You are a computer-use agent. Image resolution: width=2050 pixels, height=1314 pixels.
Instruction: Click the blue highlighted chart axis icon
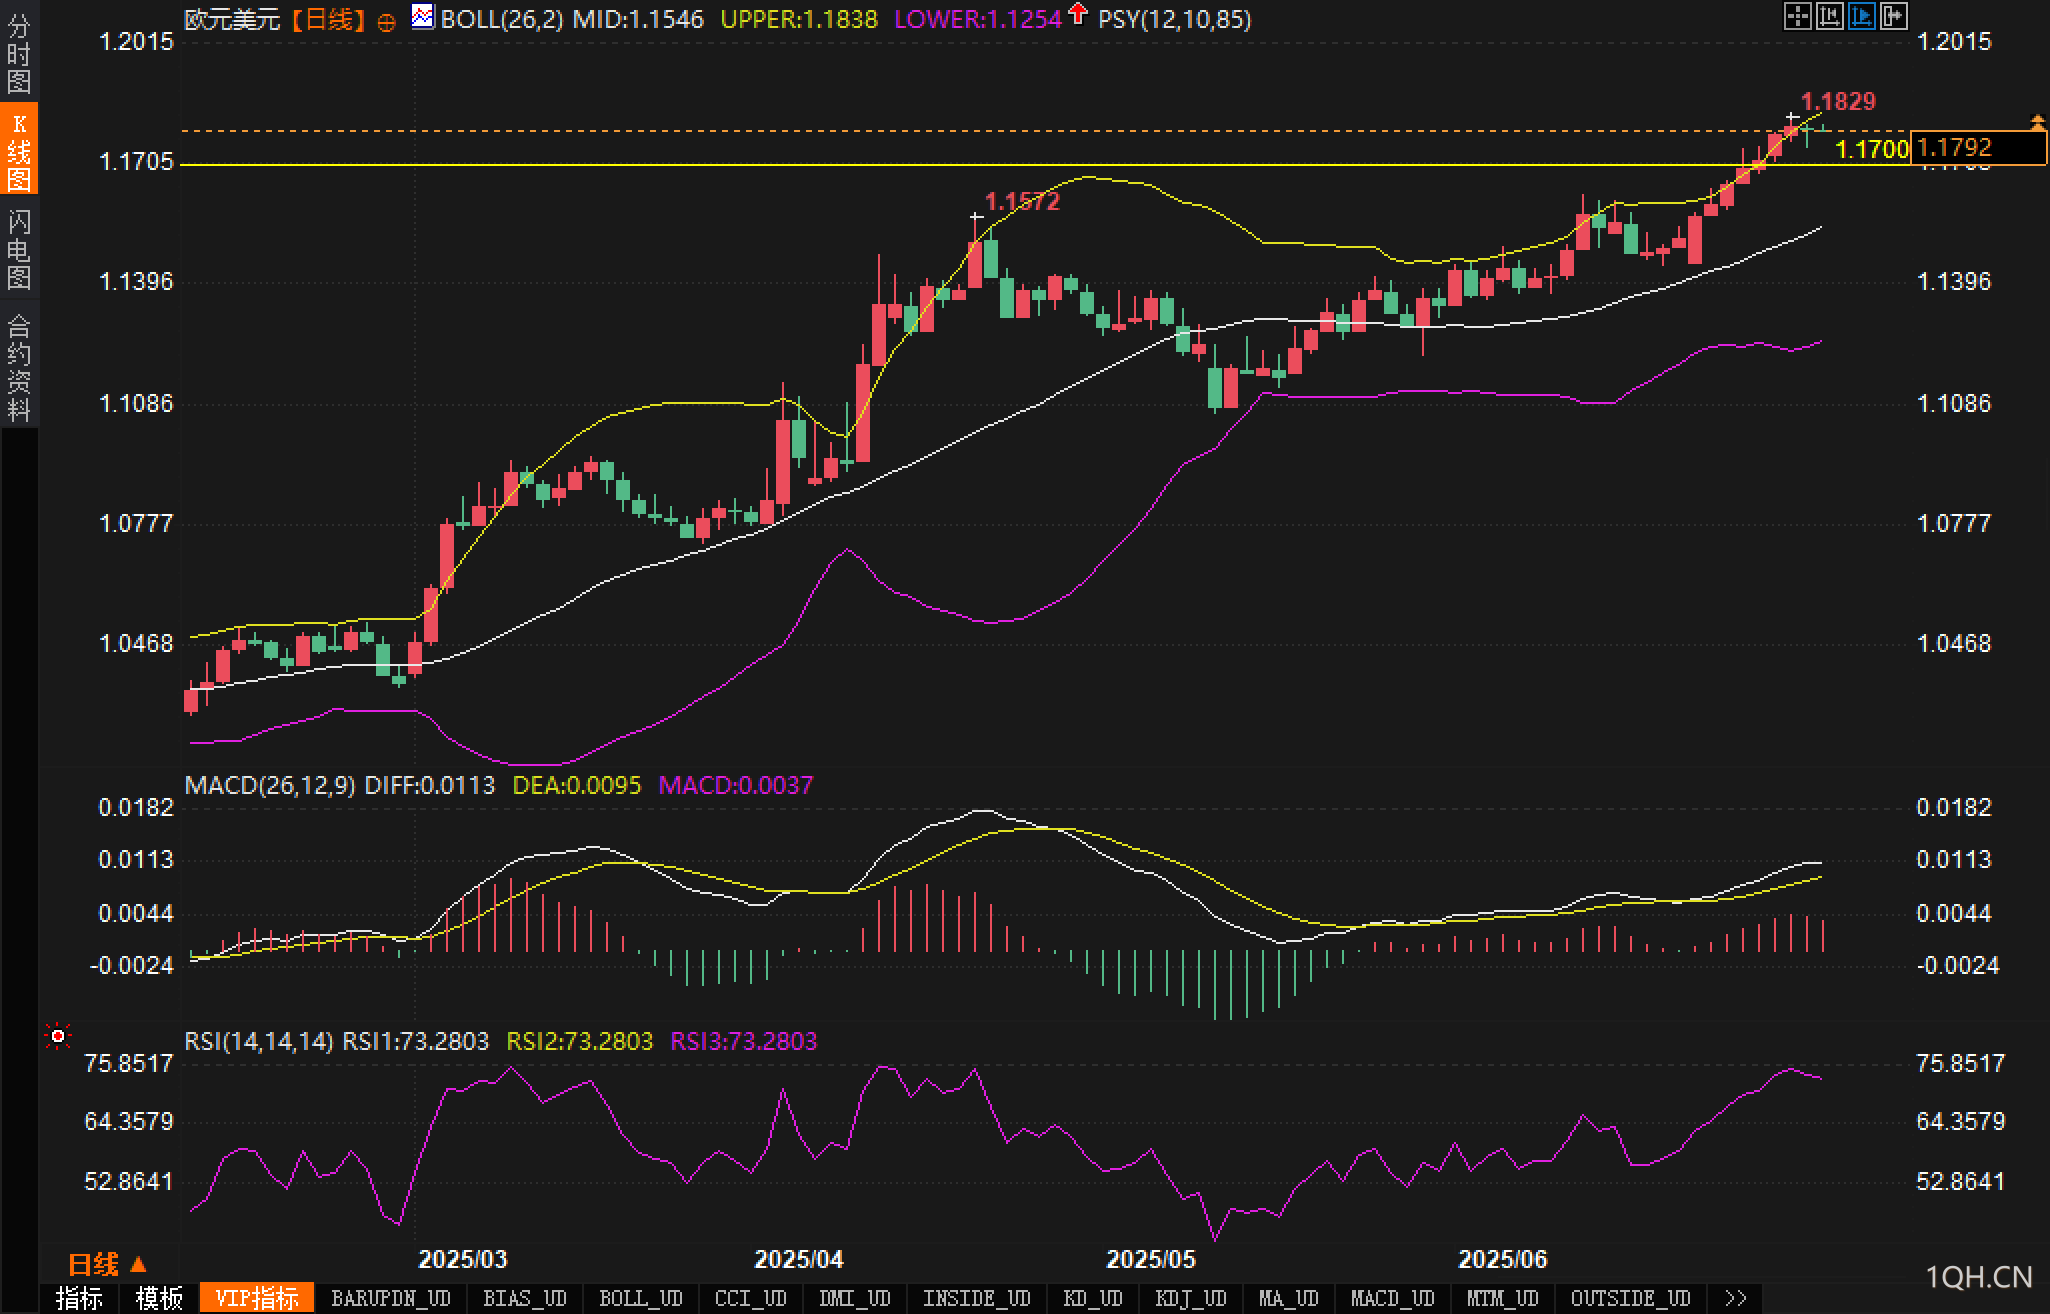[x=1861, y=16]
